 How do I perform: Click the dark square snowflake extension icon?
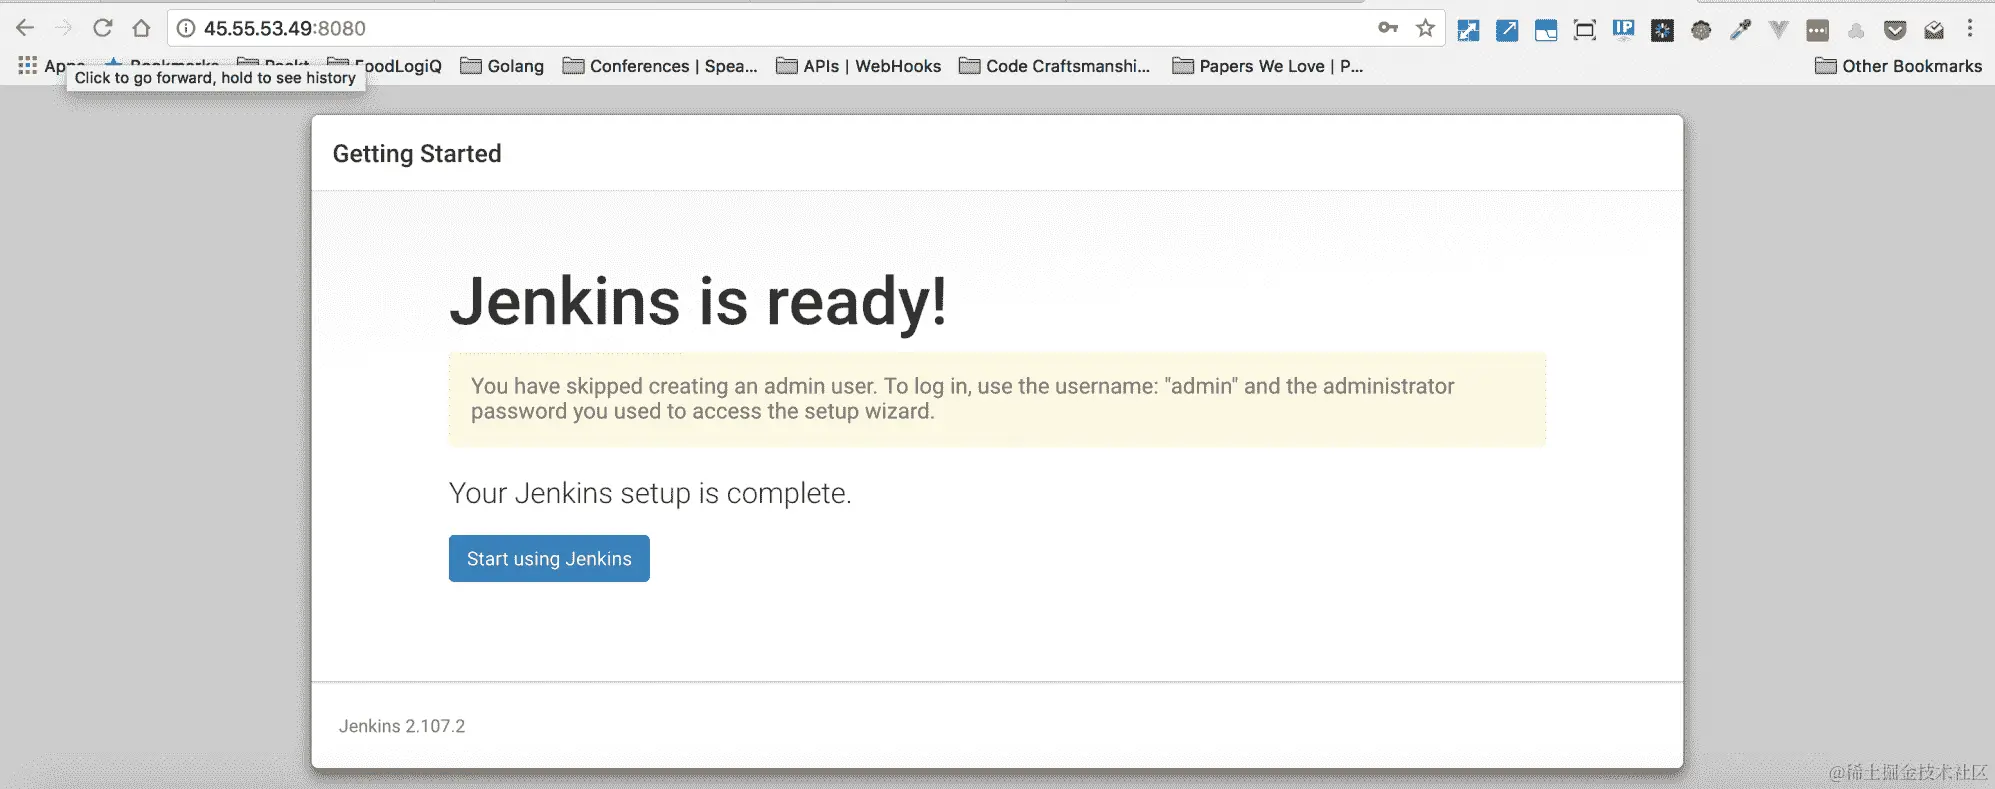pyautogui.click(x=1662, y=30)
